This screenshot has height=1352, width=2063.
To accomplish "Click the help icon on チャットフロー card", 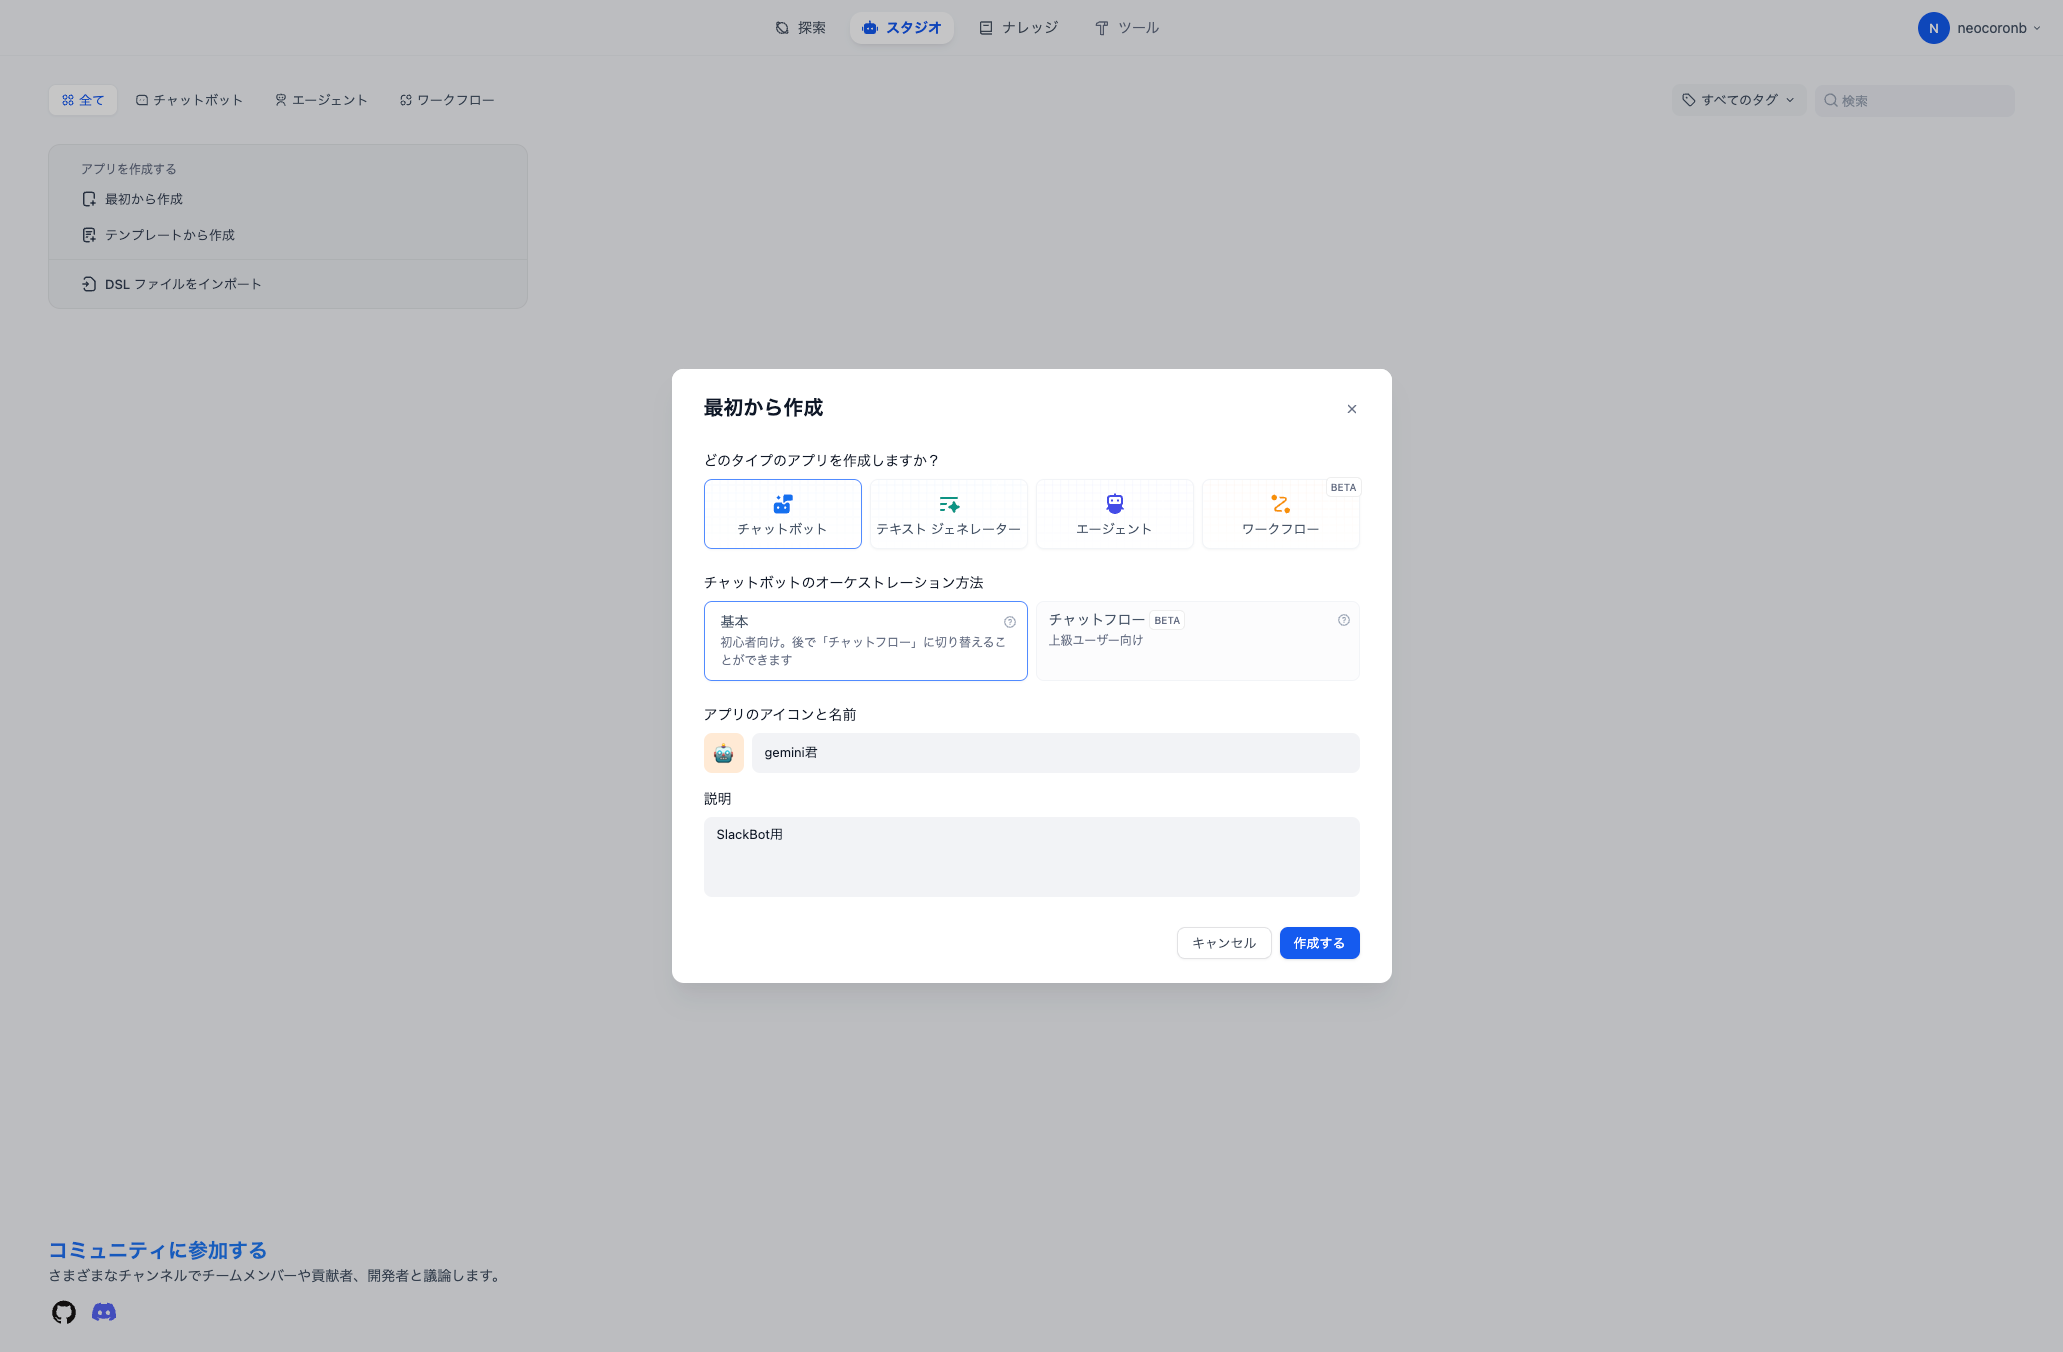I will pyautogui.click(x=1343, y=620).
